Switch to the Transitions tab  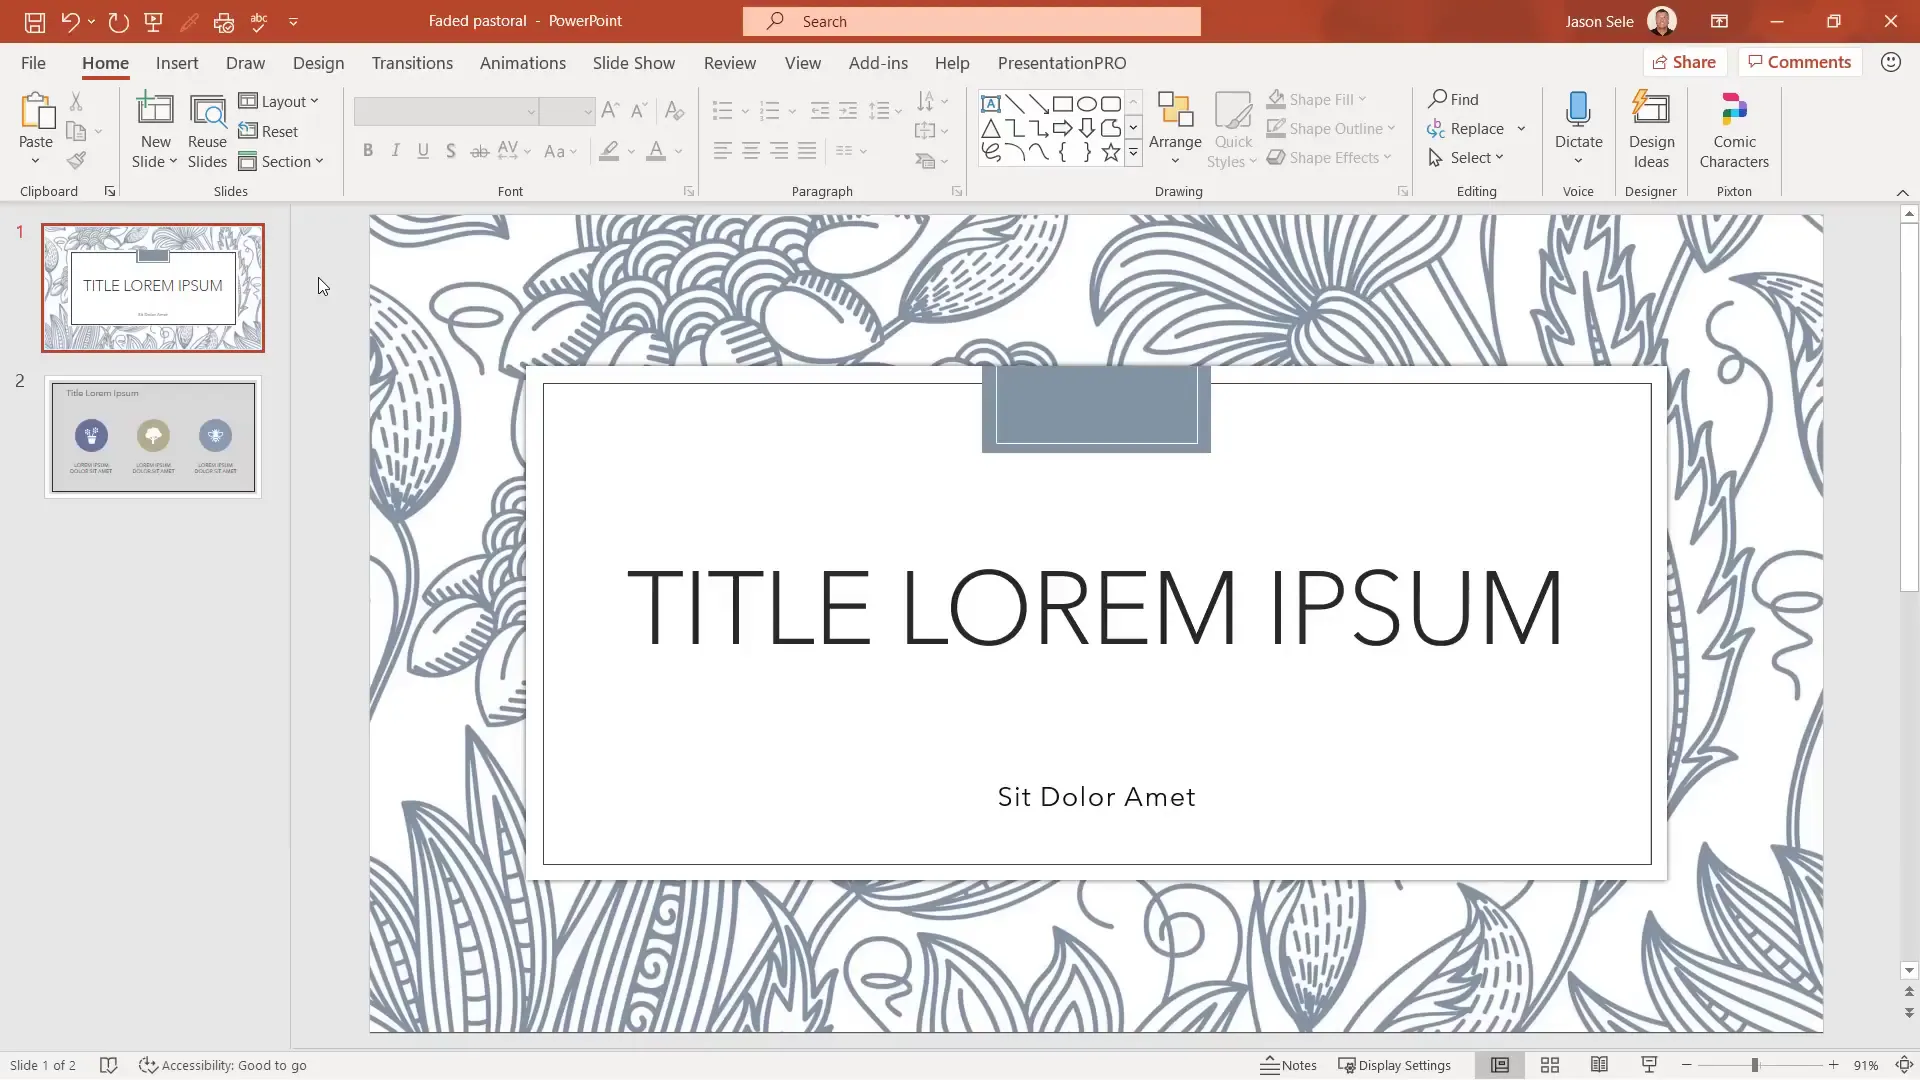tap(412, 62)
